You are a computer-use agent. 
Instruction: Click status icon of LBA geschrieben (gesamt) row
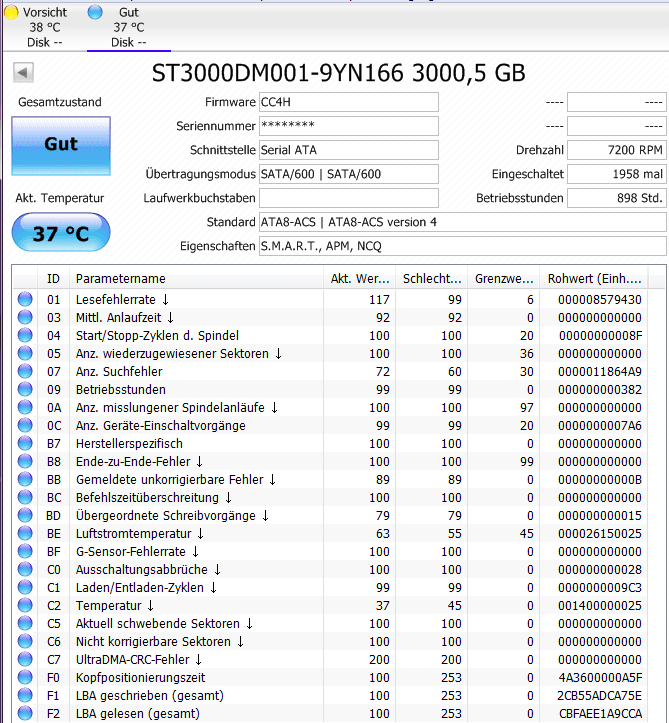point(25,695)
